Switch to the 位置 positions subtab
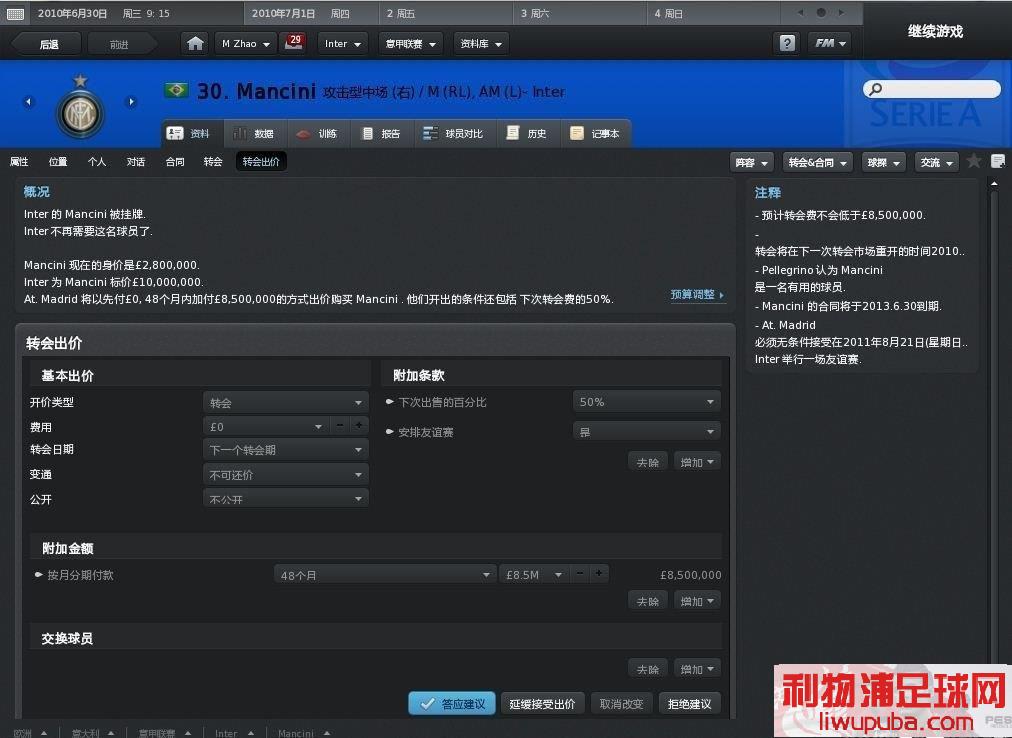The image size is (1012, 738). [58, 161]
